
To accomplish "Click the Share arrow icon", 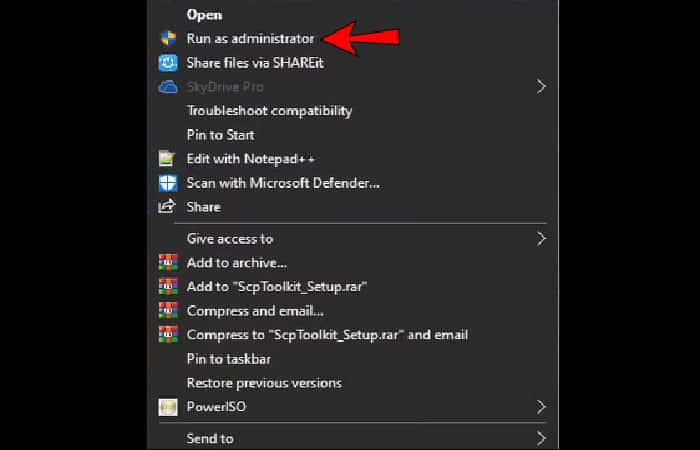I will 167,206.
